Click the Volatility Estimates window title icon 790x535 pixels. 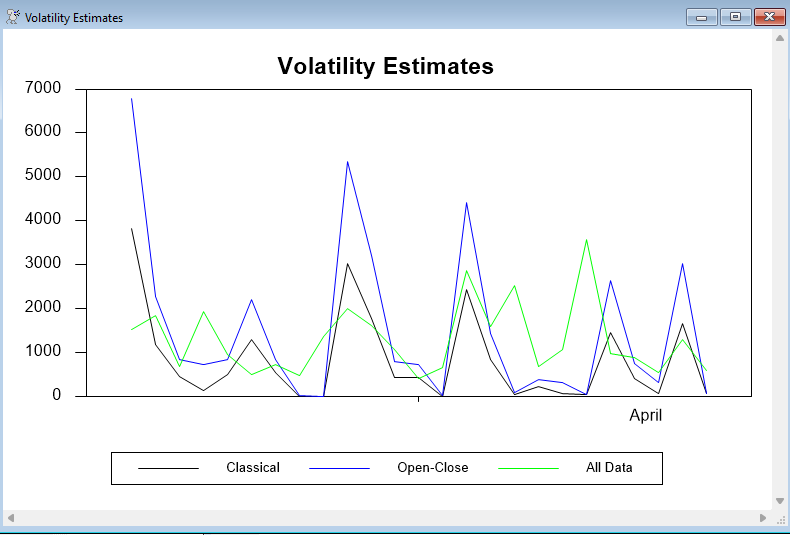(13, 17)
